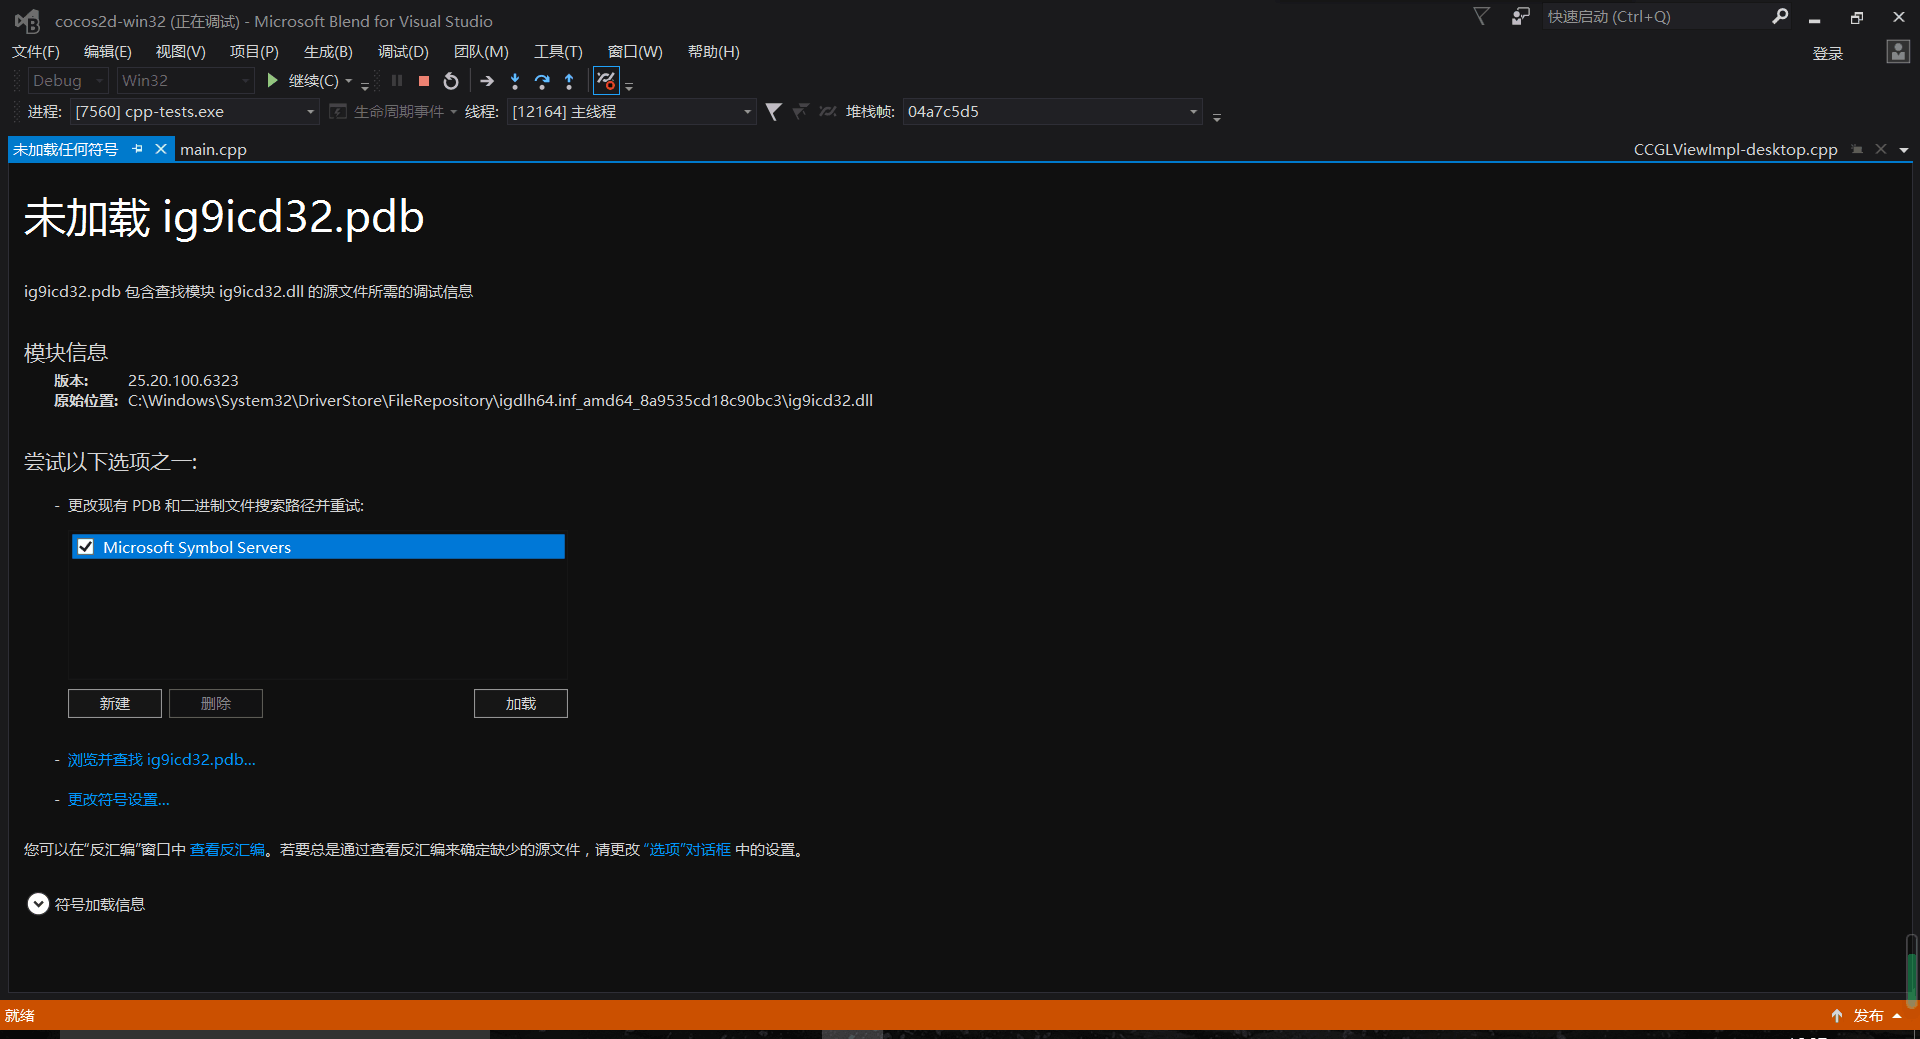Open the 文件(F) menu
The image size is (1920, 1039).
[36, 52]
